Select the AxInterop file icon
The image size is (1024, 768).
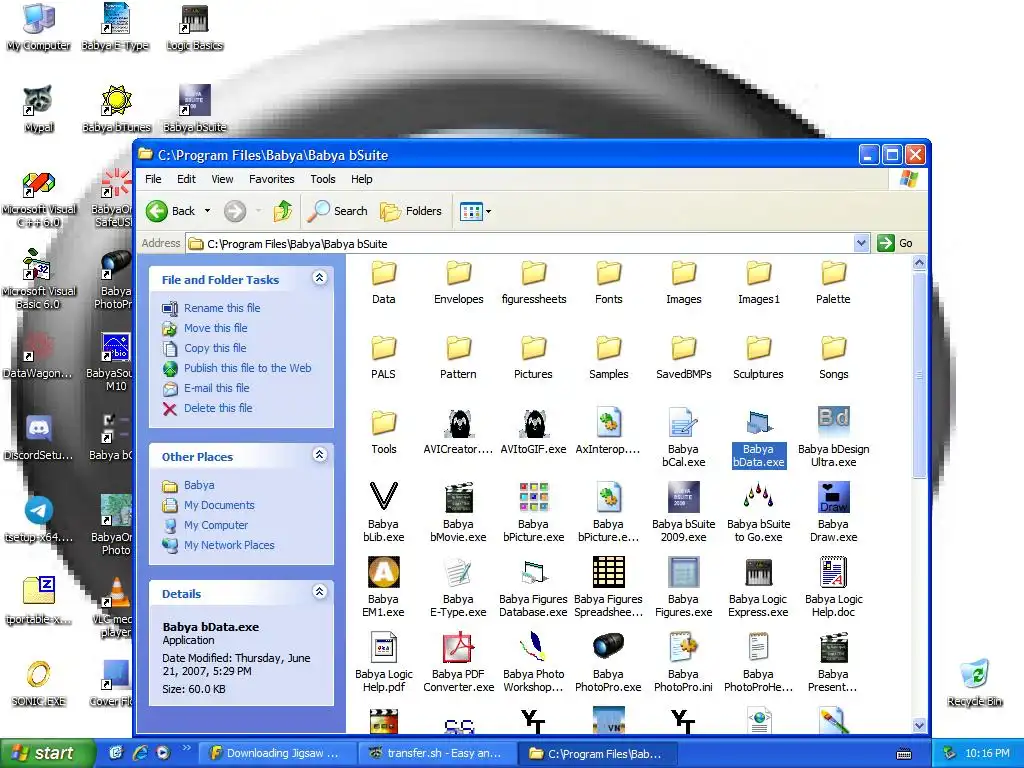pos(609,423)
